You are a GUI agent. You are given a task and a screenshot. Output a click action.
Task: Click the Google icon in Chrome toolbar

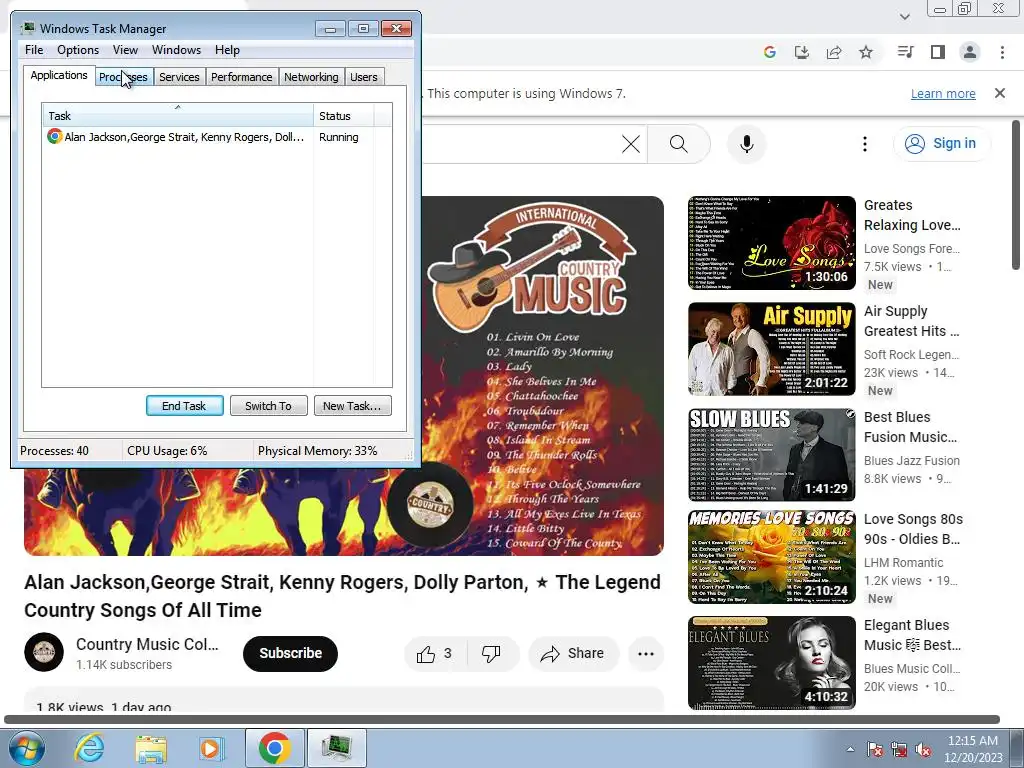click(770, 52)
